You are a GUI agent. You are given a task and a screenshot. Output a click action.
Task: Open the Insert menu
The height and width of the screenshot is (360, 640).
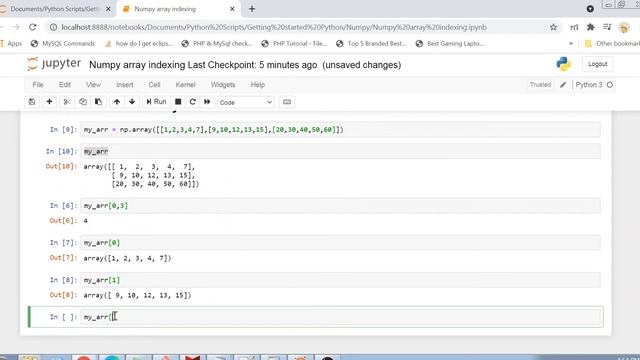124,84
